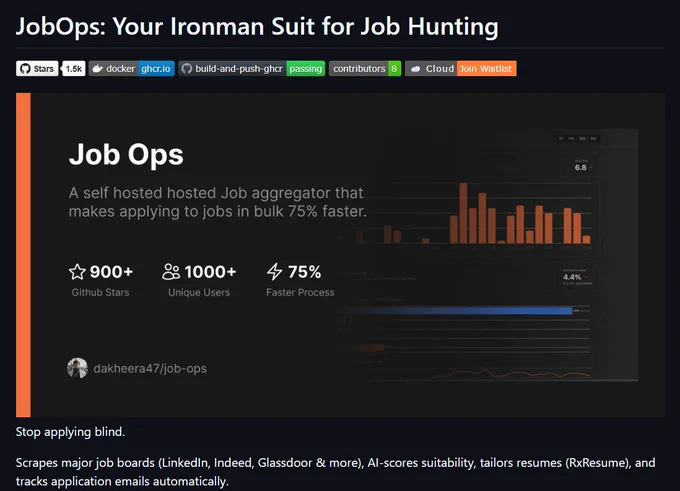Click the star icon beside 900+
This screenshot has width=680, height=491.
point(77,272)
